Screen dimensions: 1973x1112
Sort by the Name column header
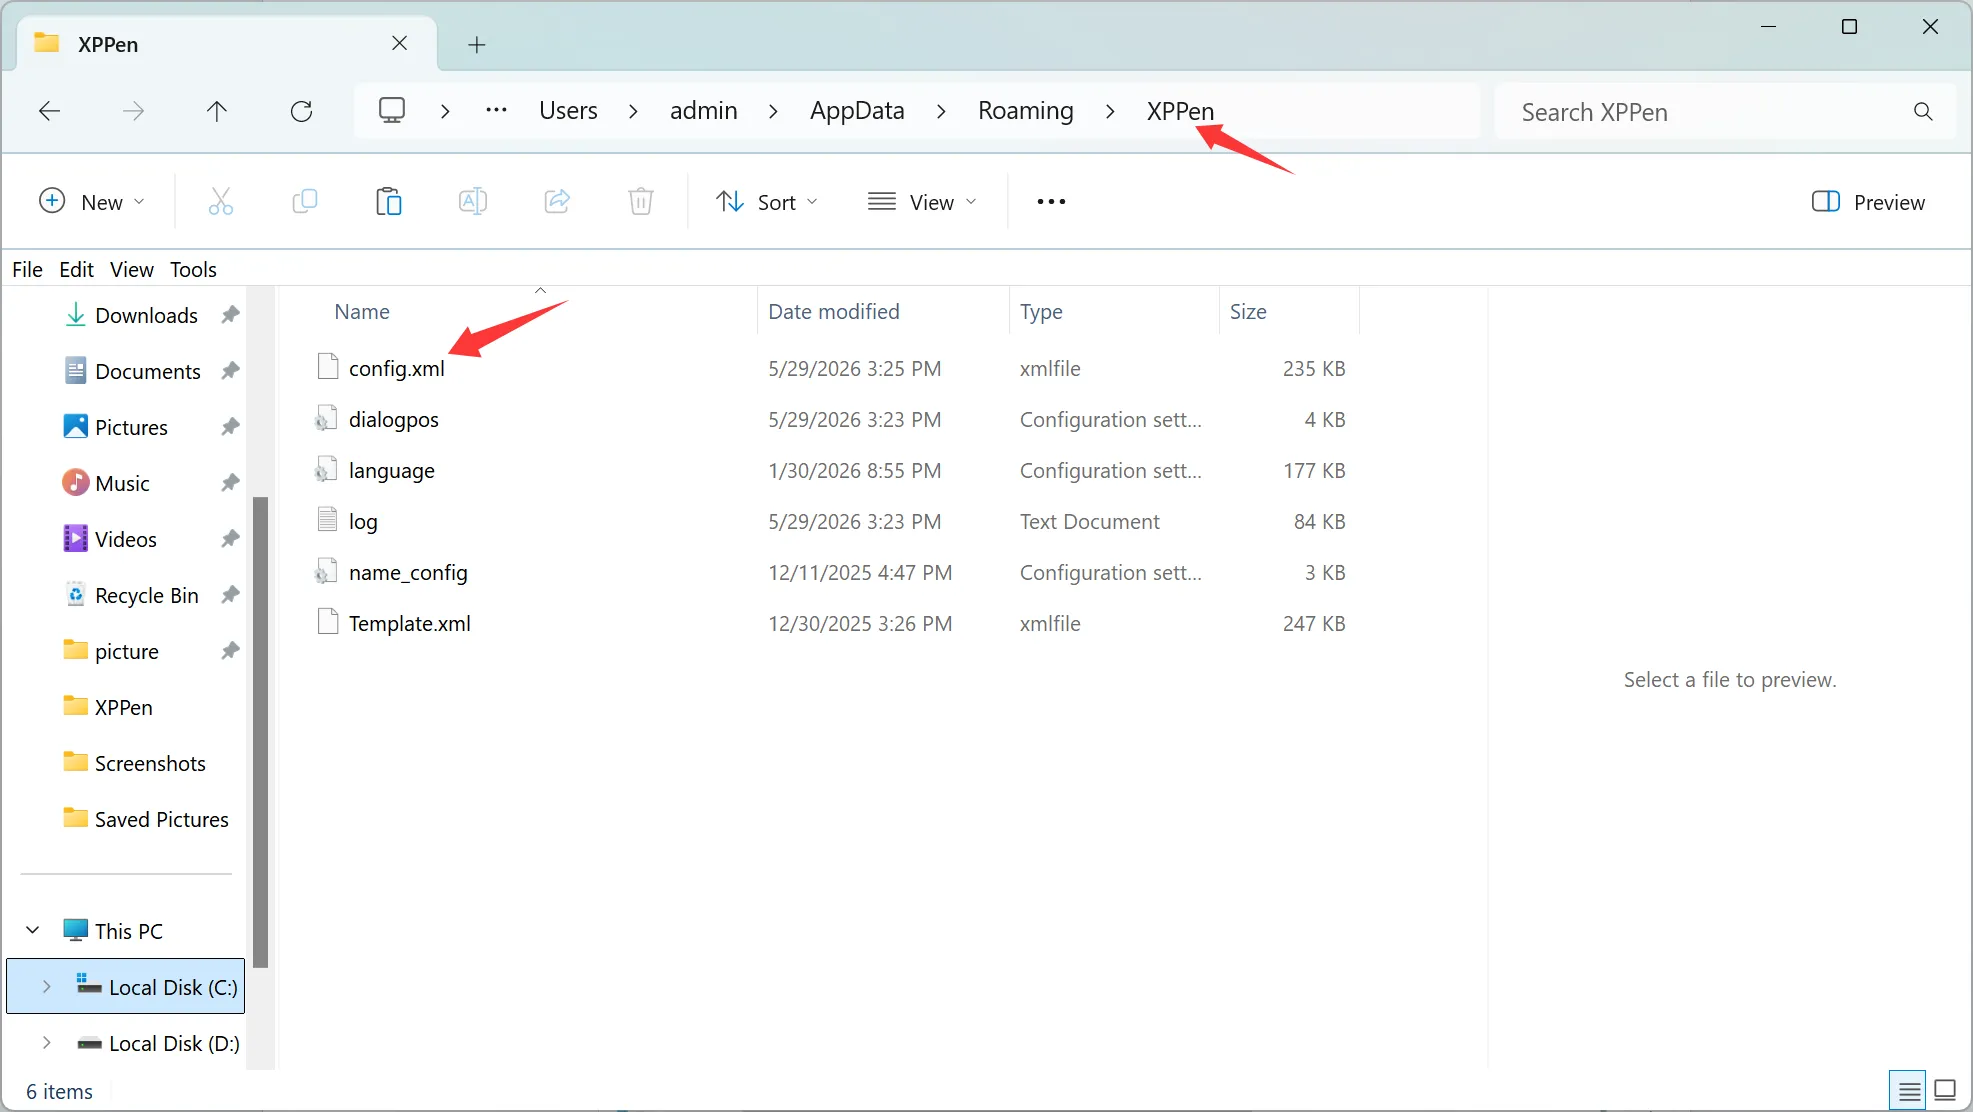(362, 311)
